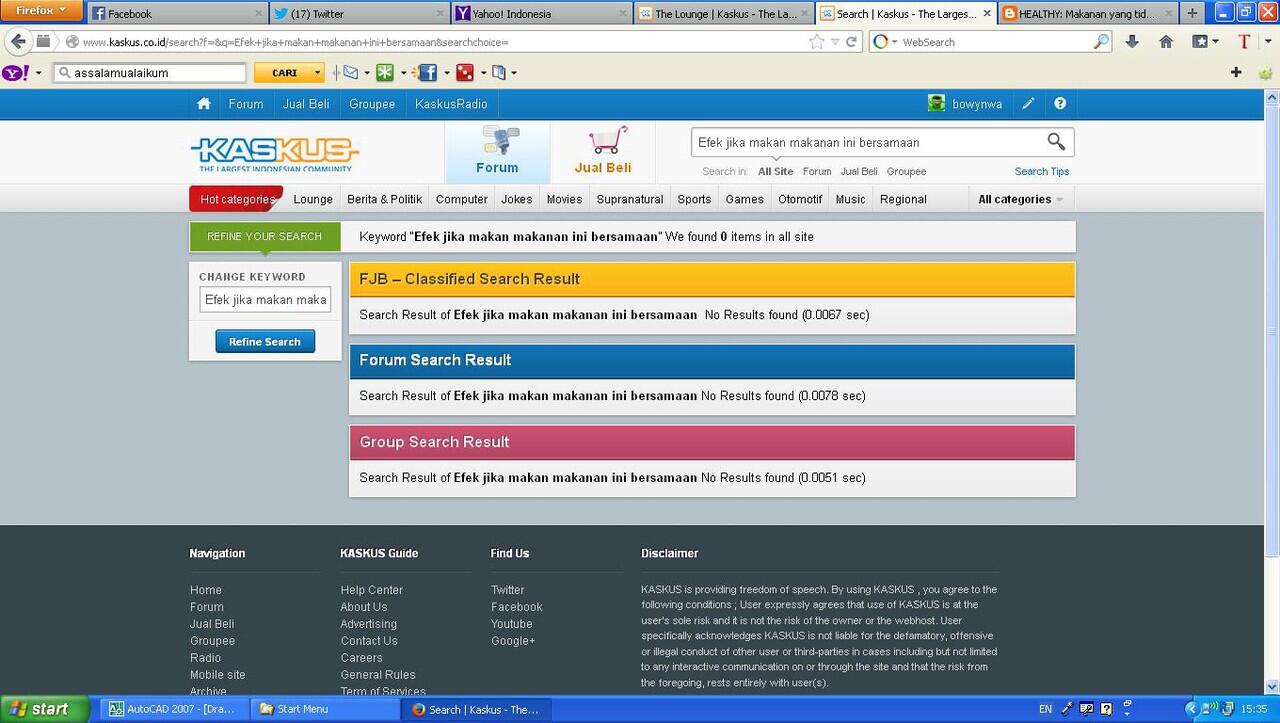1280x723 pixels.
Task: Click the bowynwa username link
Action: point(978,104)
